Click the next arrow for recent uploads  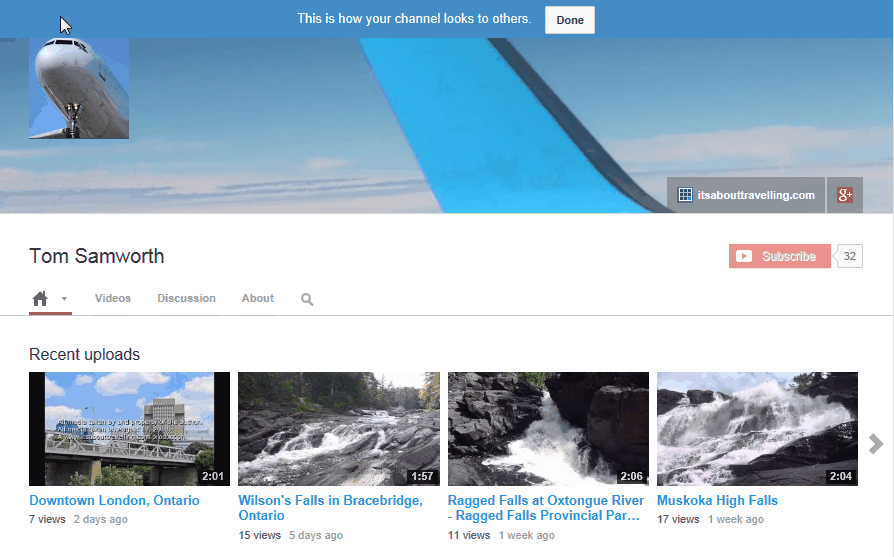coord(876,444)
